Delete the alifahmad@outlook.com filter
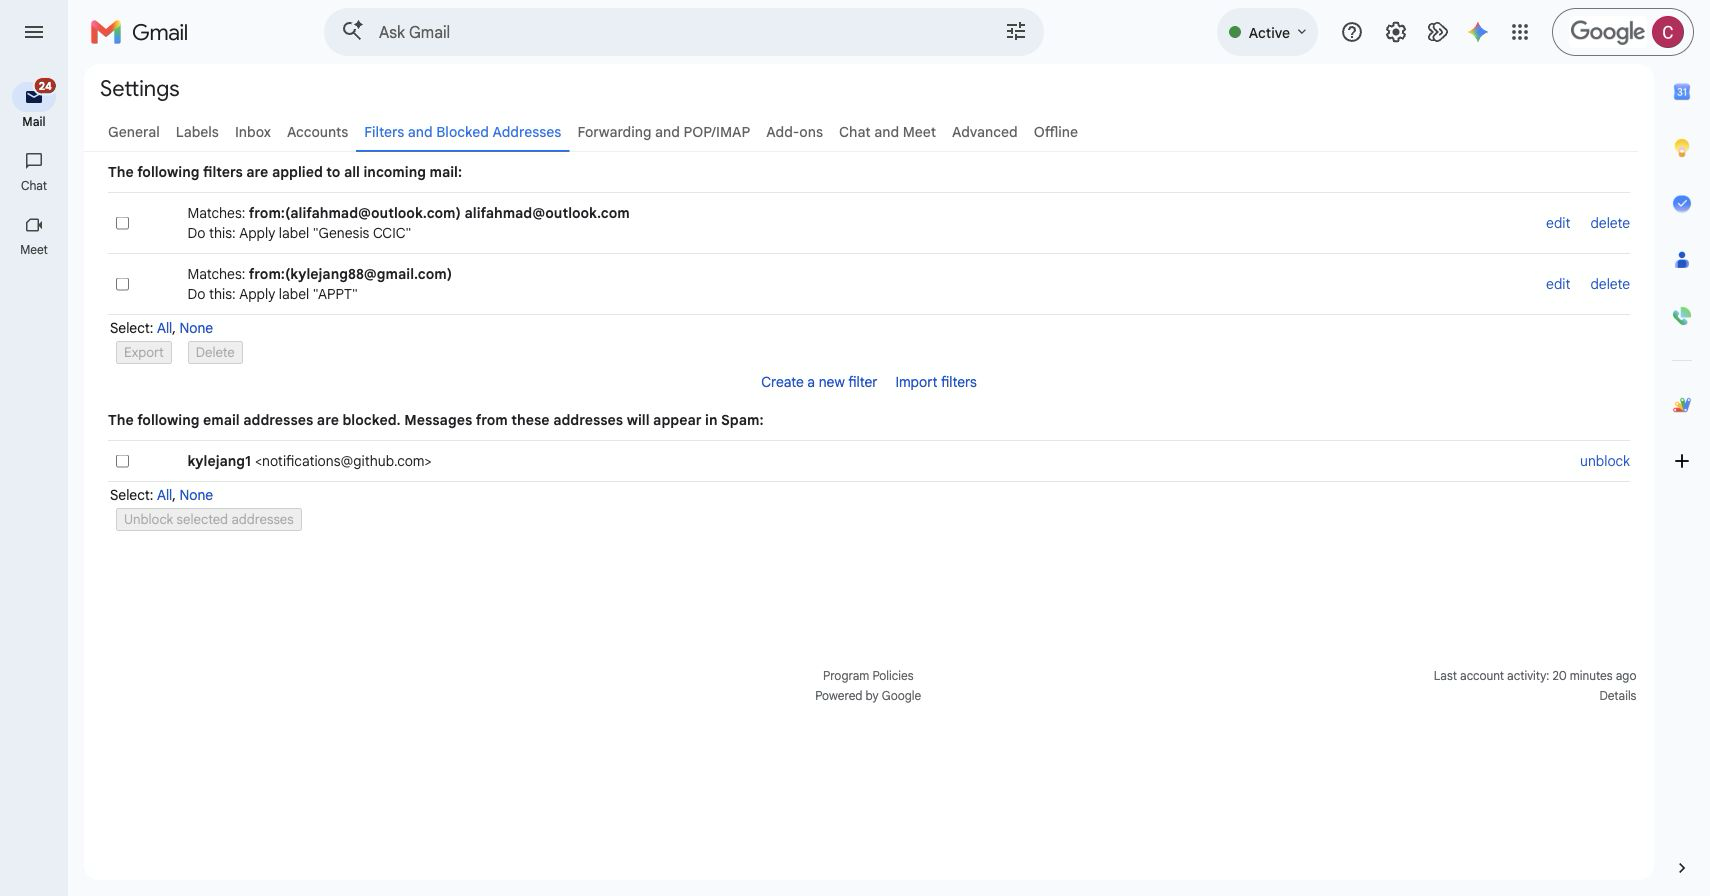 click(1610, 223)
